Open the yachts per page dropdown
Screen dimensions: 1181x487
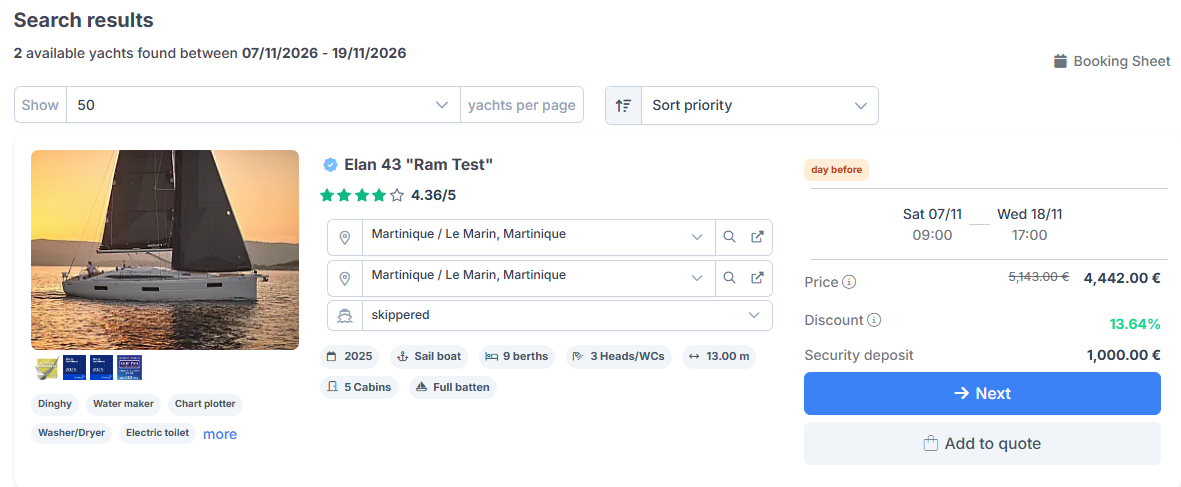tap(264, 105)
